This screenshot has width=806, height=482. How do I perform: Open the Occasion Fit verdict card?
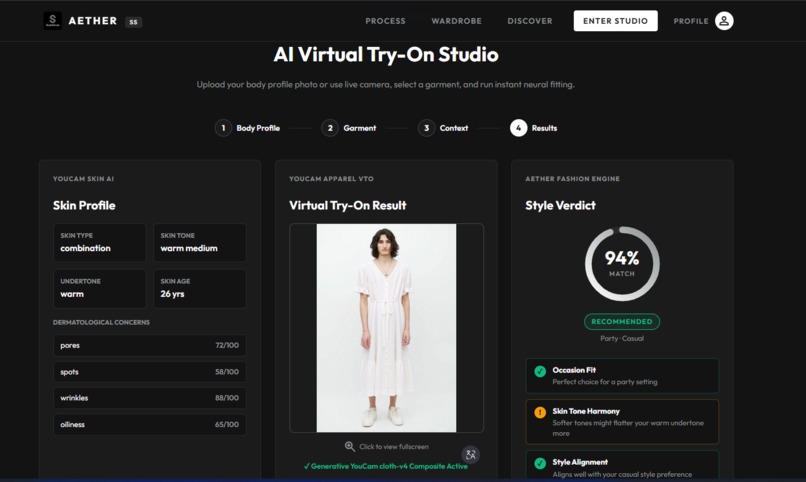[x=622, y=376]
